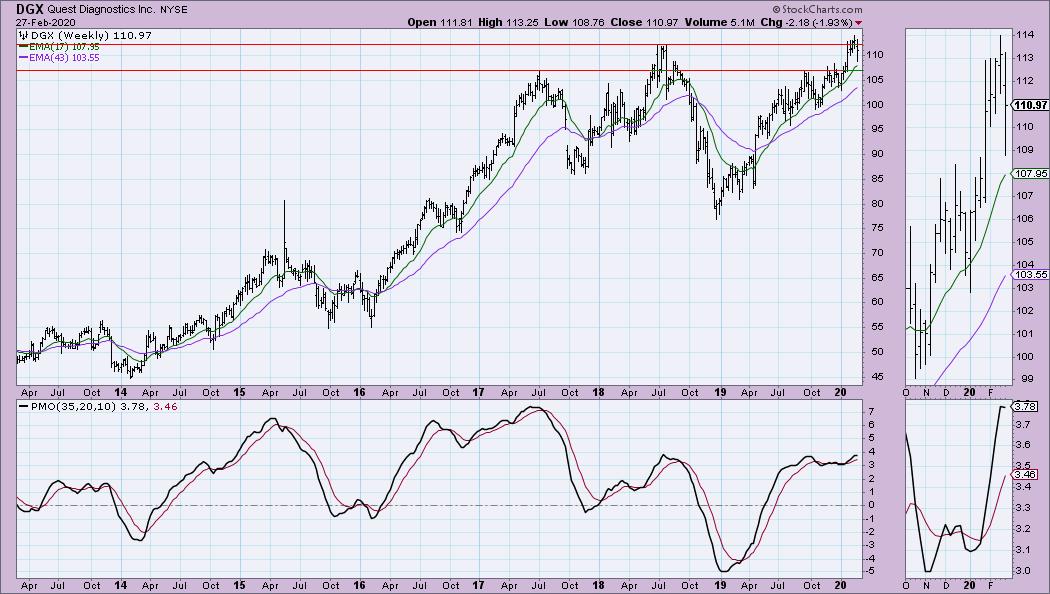Click the red PMO signal value 3.46 in legend
1050x594 pixels.
pos(165,406)
